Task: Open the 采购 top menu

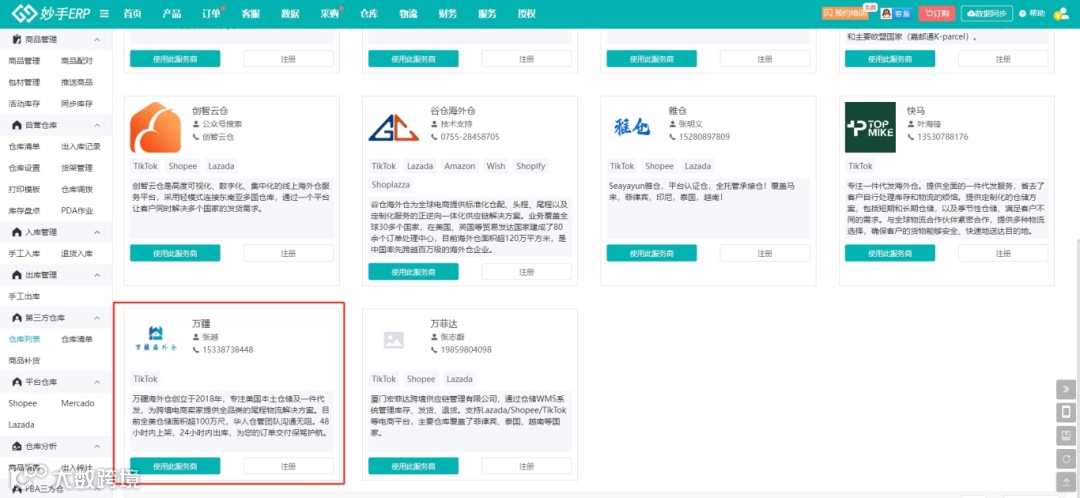Action: click(330, 14)
